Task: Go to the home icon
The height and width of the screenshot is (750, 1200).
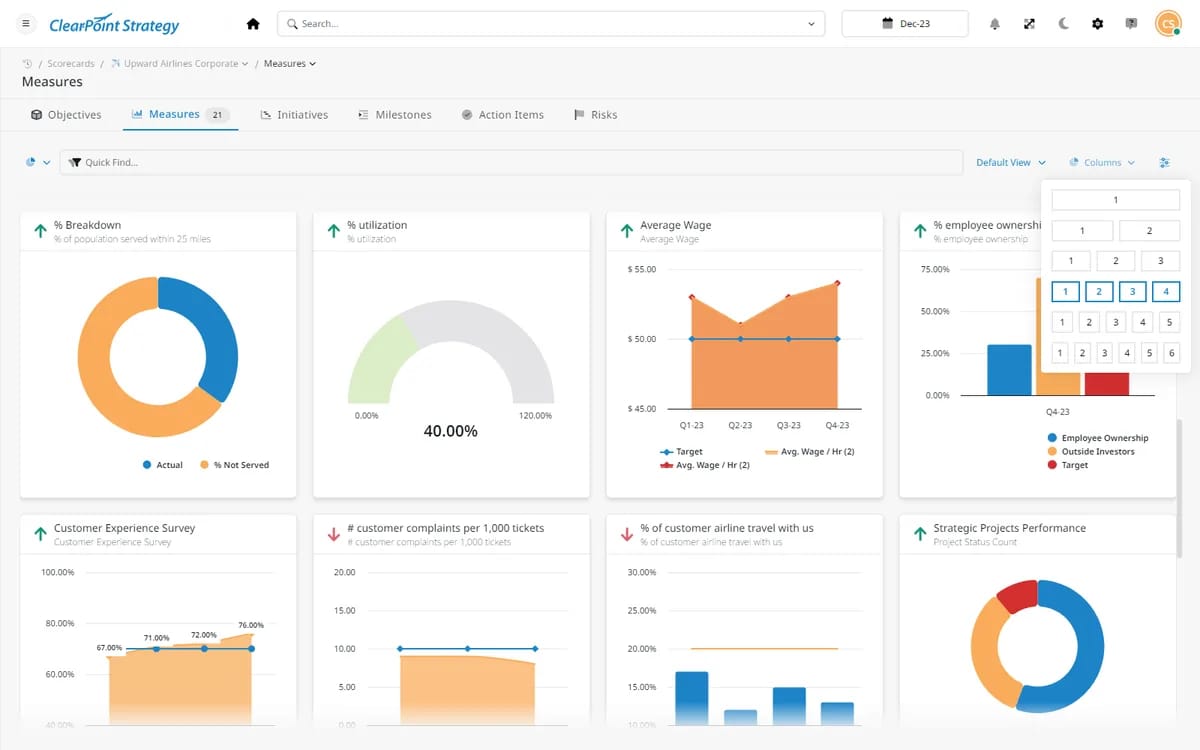Action: click(253, 24)
